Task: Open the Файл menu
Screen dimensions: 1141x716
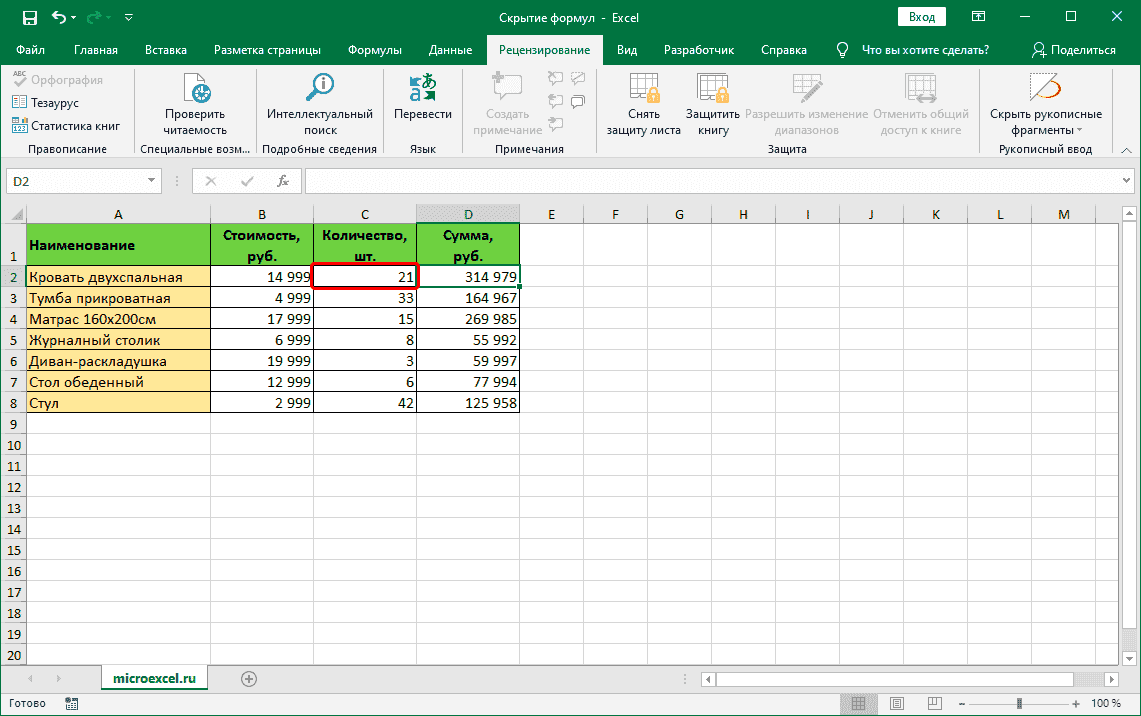Action: click(x=30, y=50)
